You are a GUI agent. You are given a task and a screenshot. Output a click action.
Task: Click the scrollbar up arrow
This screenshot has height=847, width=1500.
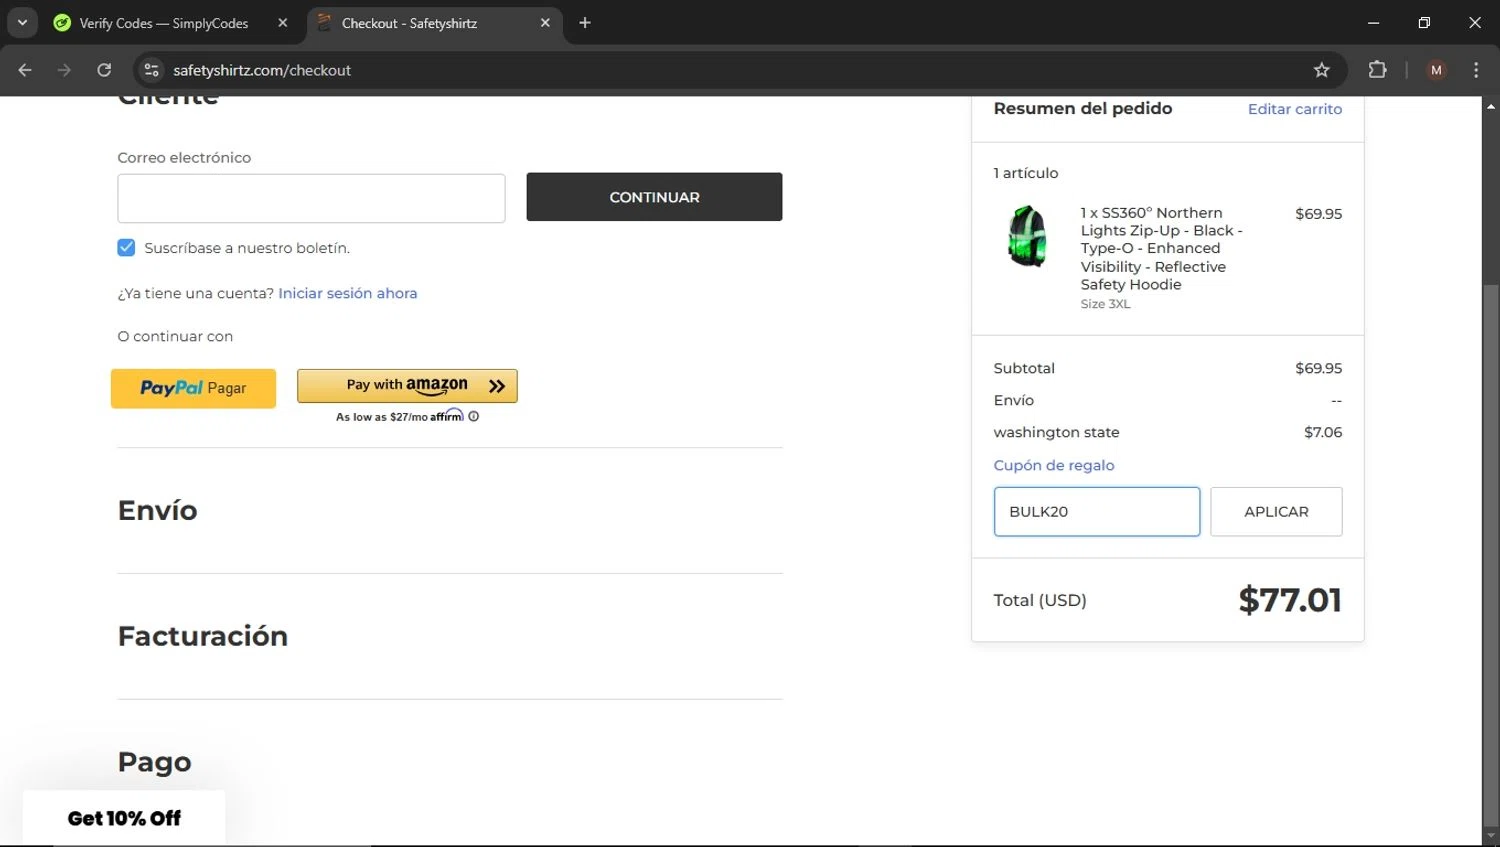tap(1490, 105)
